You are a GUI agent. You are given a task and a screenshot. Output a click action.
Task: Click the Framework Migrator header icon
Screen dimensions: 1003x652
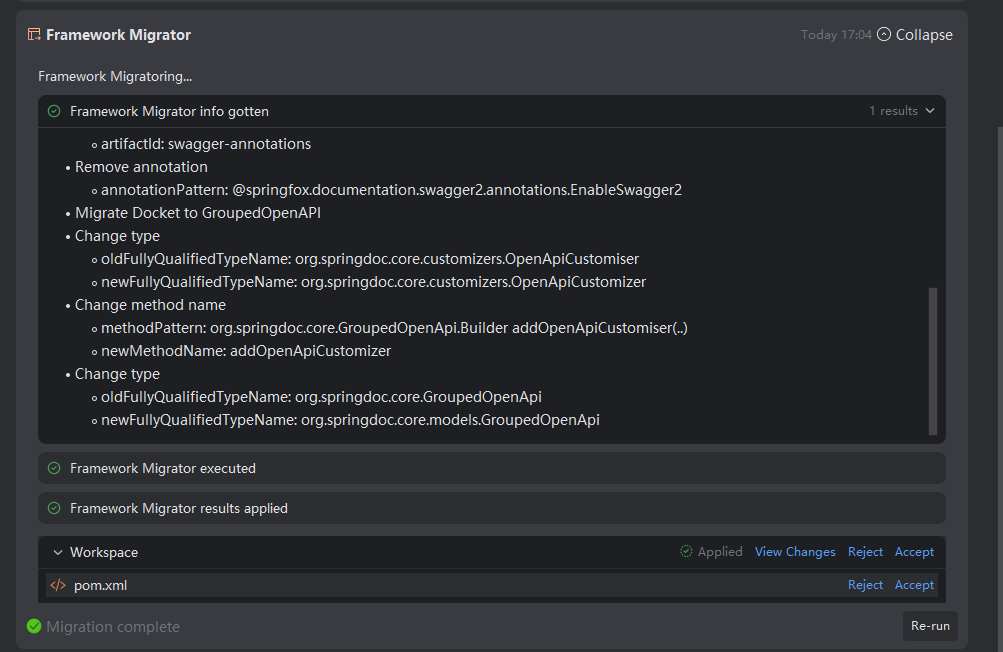34,35
